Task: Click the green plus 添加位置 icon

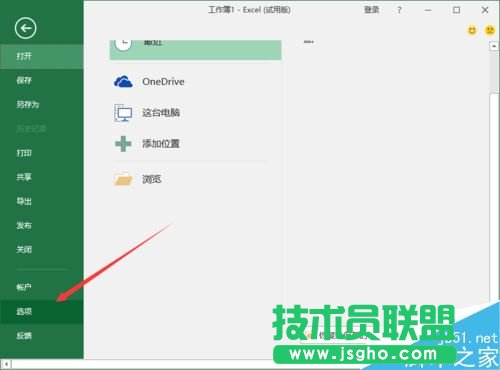Action: pyautogui.click(x=123, y=144)
